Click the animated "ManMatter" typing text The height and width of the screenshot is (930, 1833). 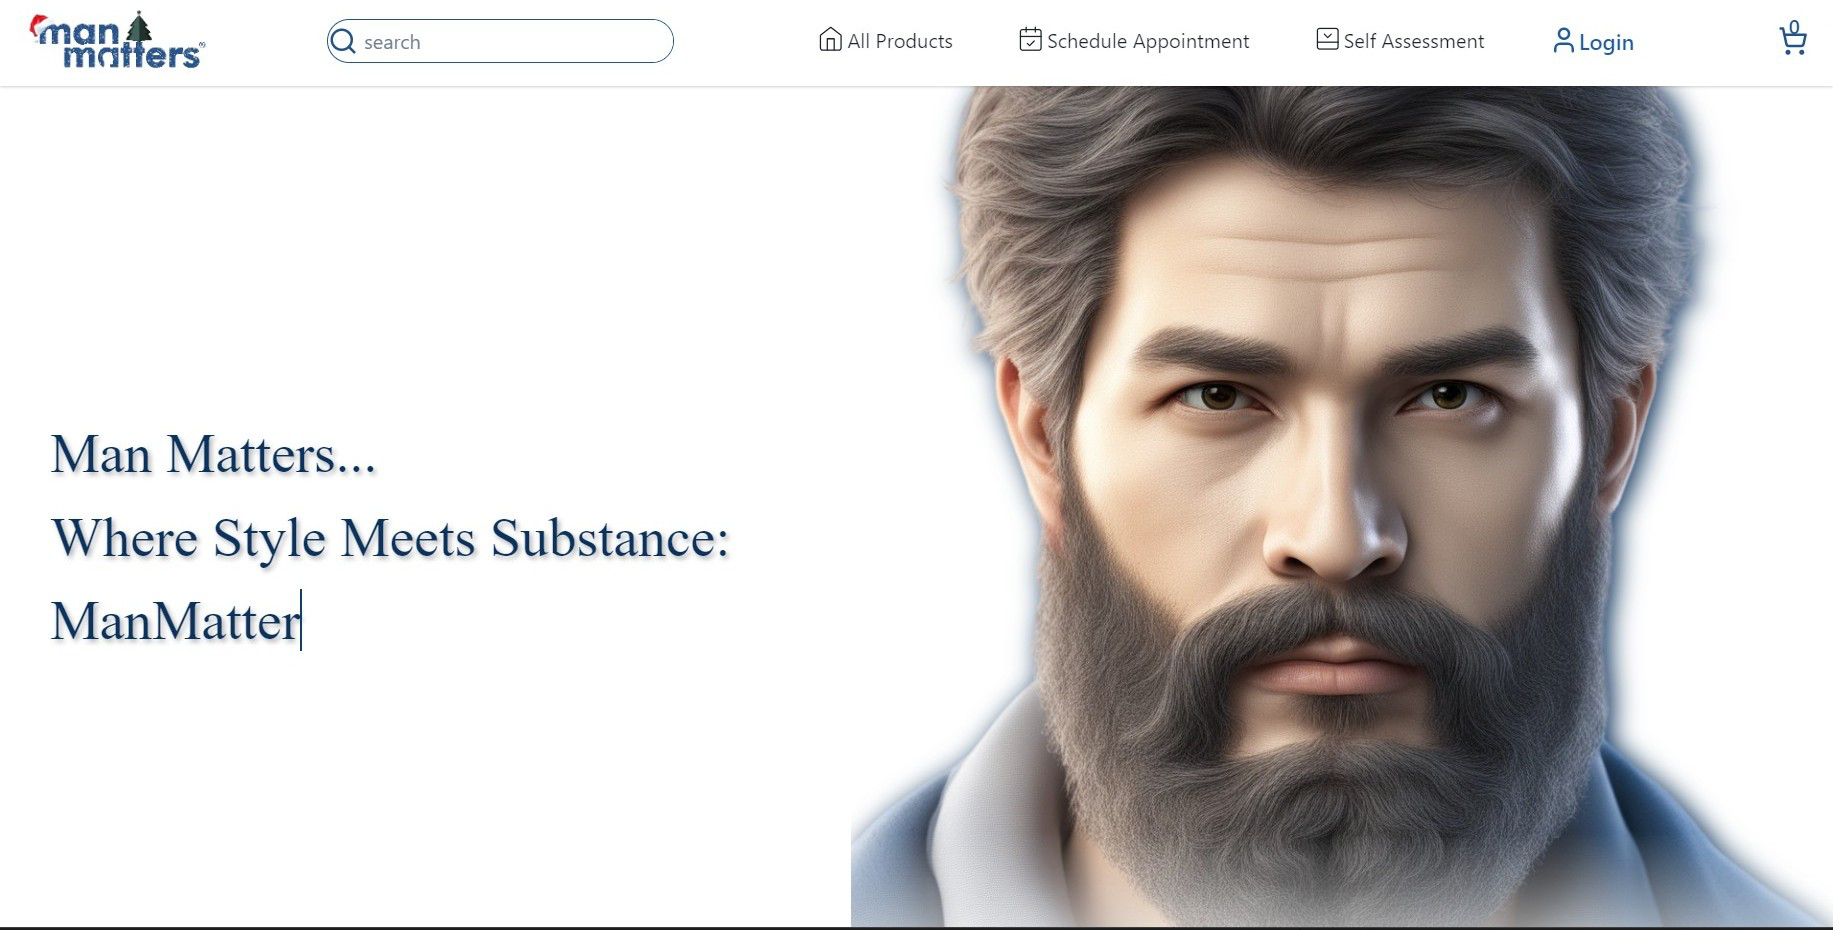tap(175, 621)
